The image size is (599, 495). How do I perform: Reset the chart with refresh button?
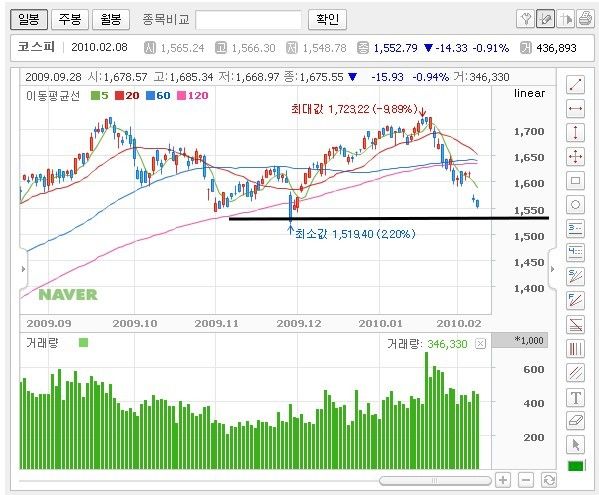pos(549,480)
